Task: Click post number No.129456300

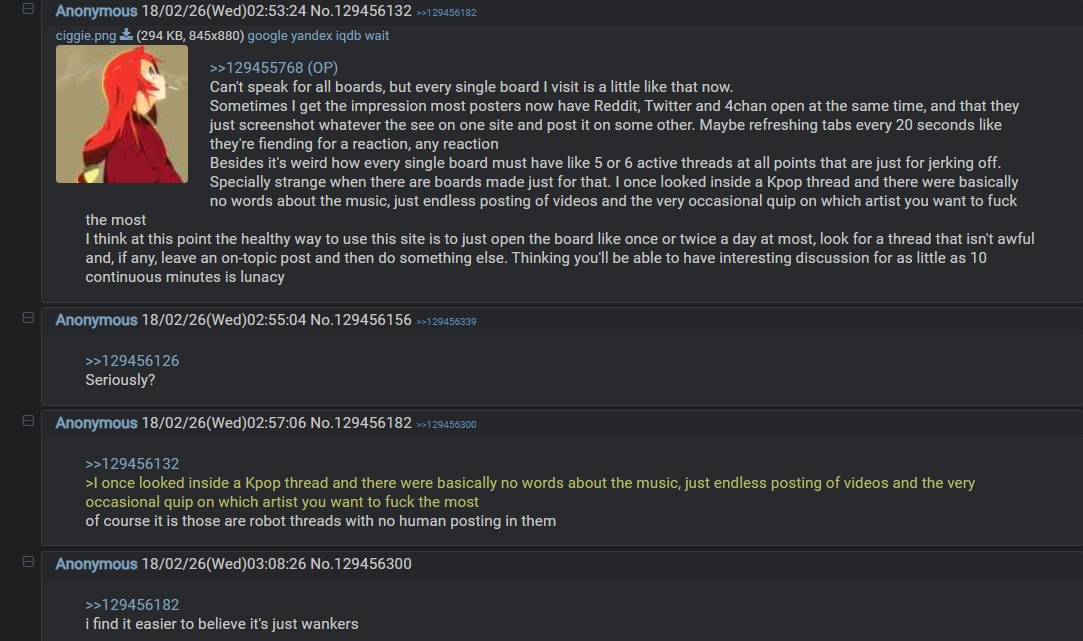Action: point(361,564)
